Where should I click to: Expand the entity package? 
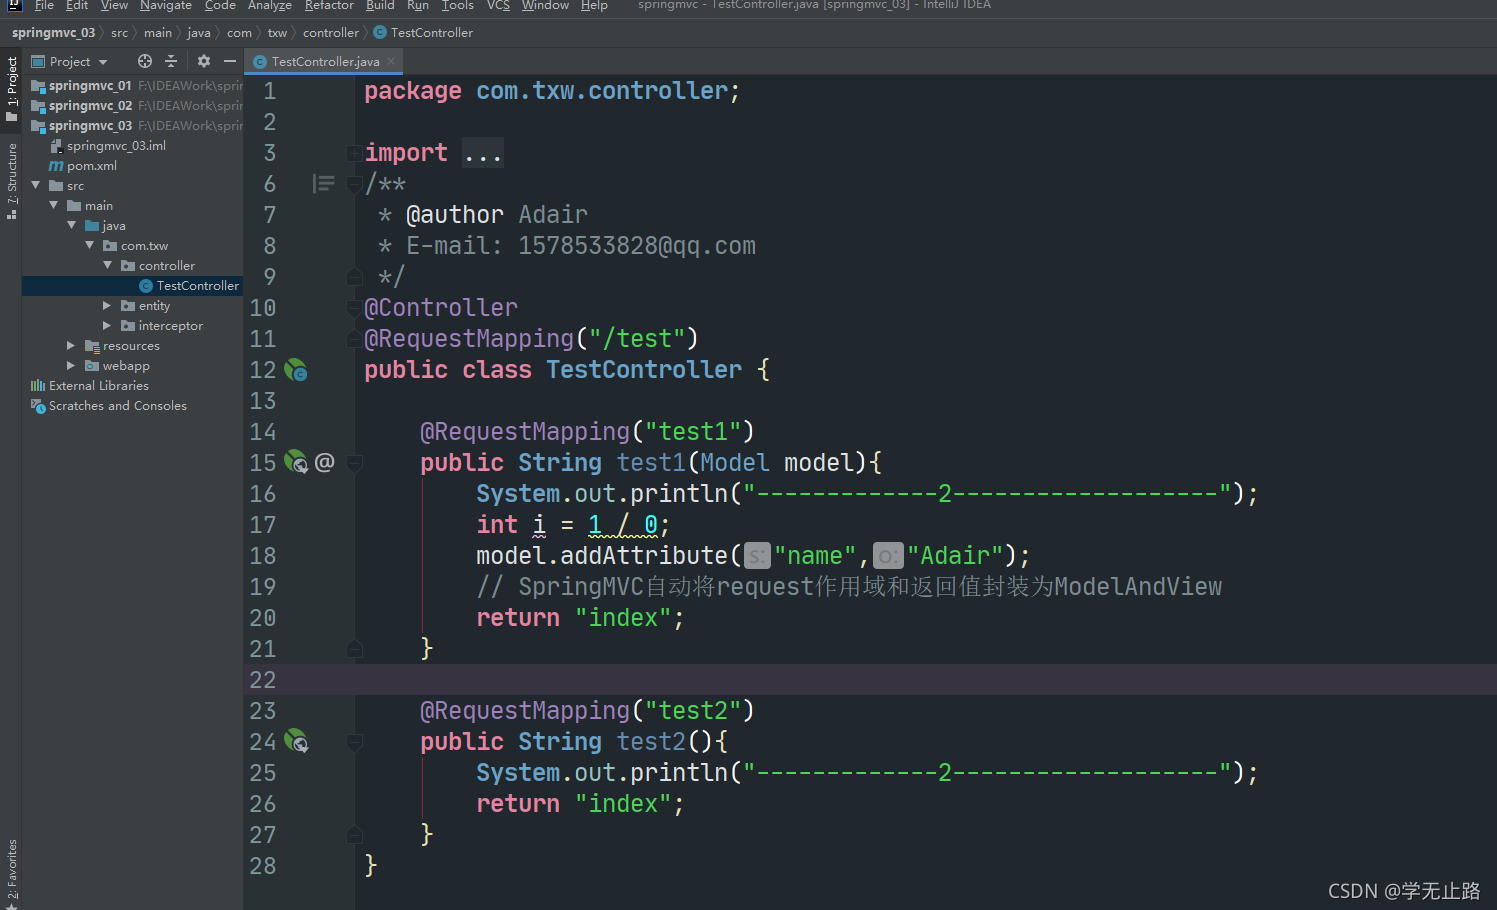[x=107, y=306]
